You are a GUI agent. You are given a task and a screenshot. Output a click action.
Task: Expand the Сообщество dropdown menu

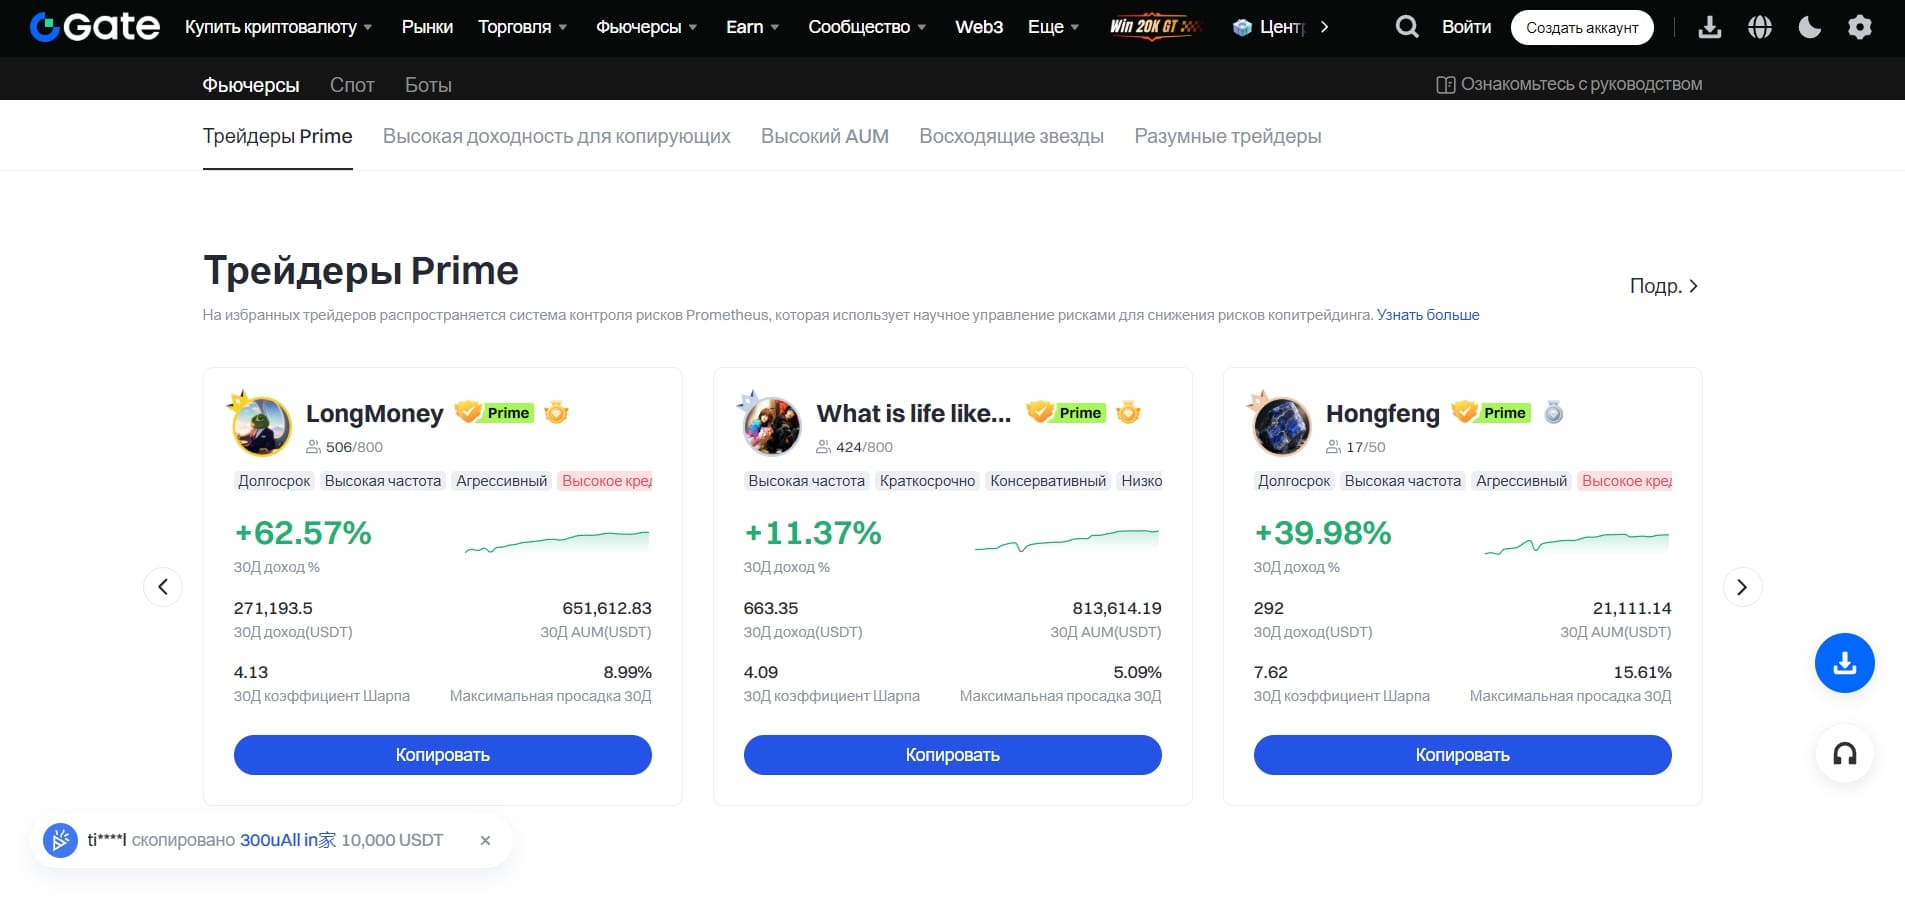pyautogui.click(x=867, y=27)
